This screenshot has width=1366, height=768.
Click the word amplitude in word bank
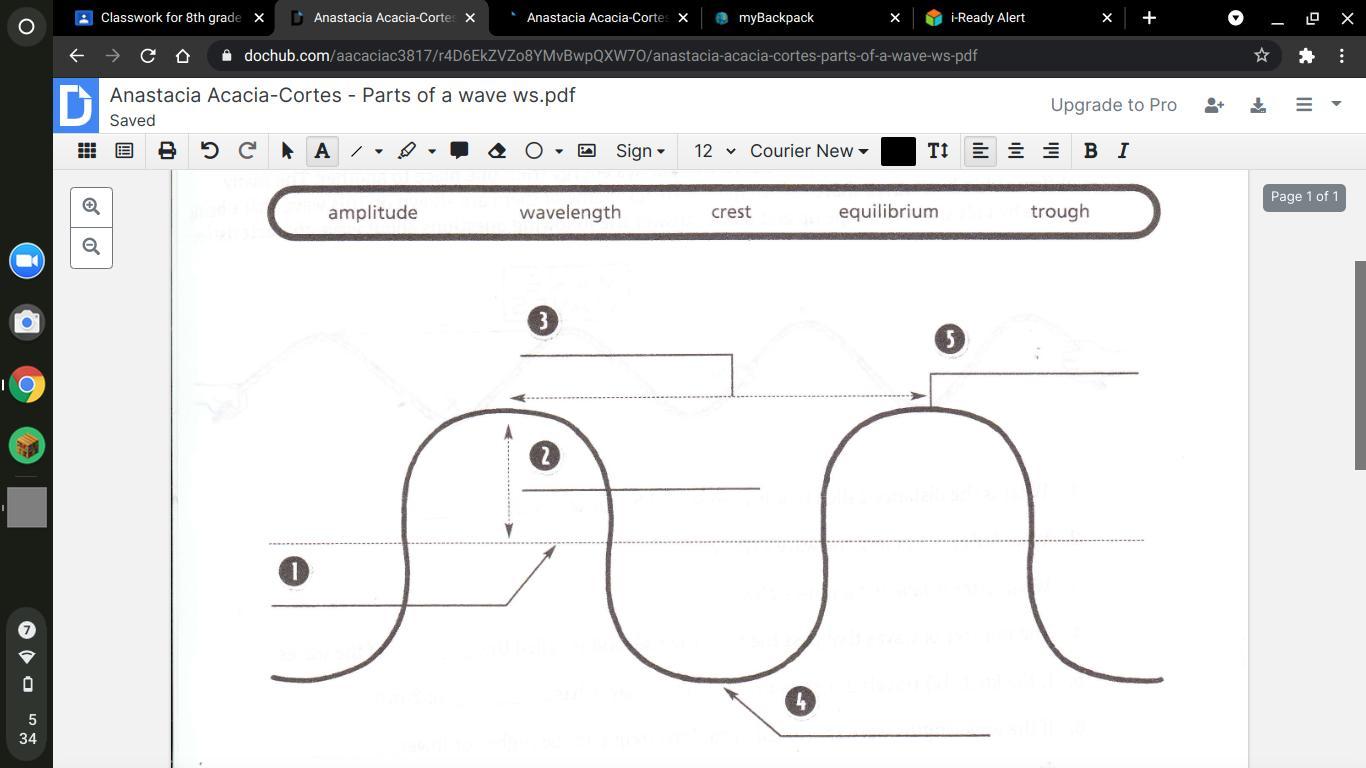pos(372,212)
